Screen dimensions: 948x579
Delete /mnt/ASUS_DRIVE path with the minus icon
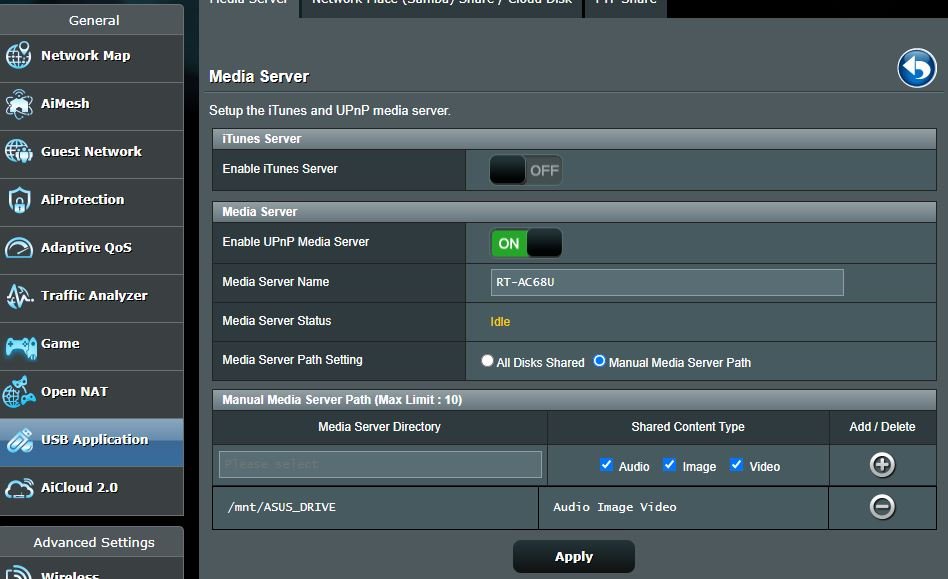882,506
